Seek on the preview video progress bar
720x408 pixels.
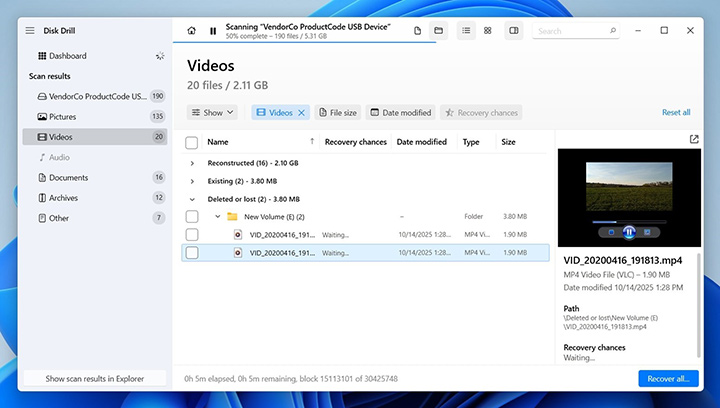[629, 222]
